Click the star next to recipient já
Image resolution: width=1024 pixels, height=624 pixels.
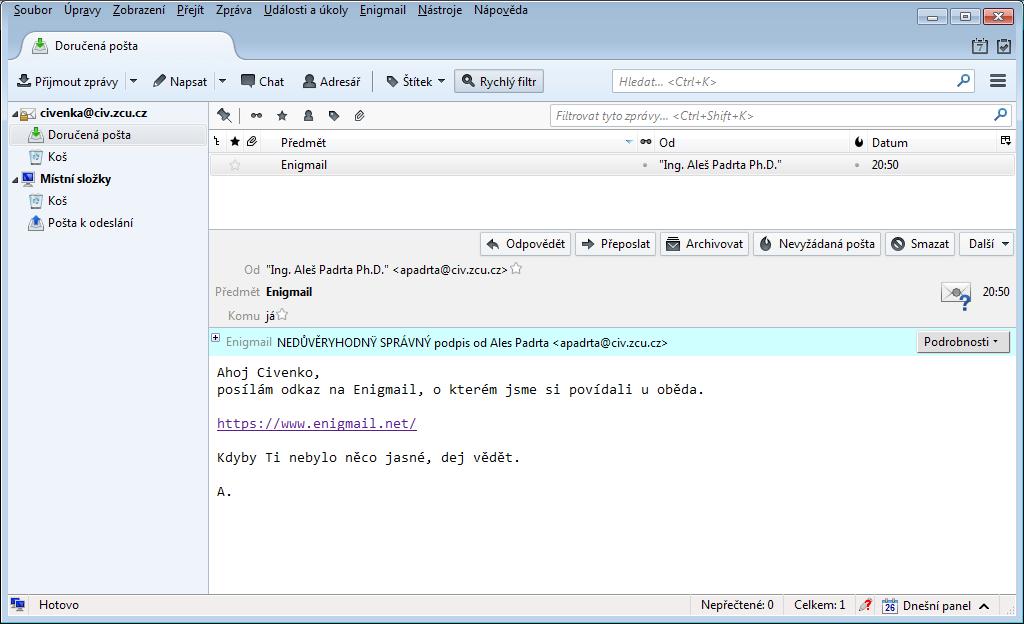(x=282, y=315)
